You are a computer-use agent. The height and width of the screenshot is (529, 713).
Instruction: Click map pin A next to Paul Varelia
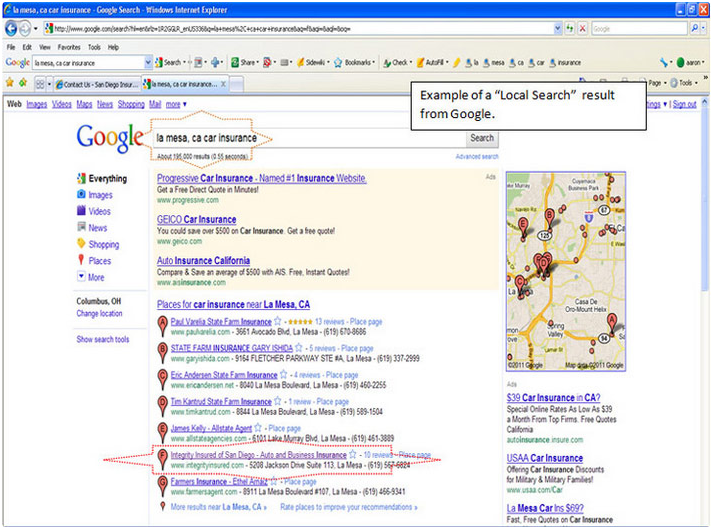[x=162, y=326]
